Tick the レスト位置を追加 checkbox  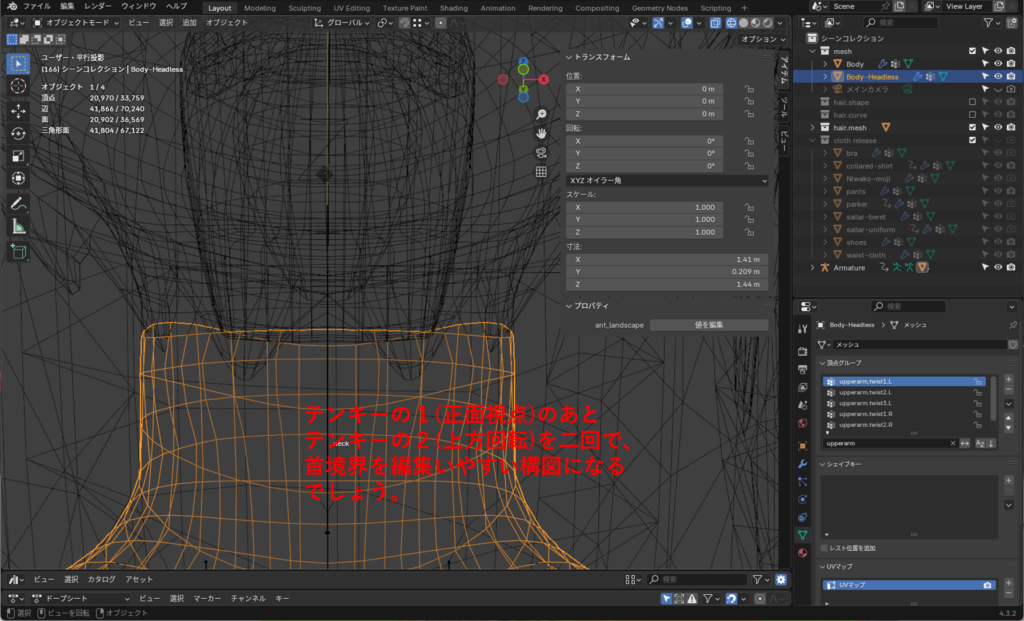pos(824,548)
